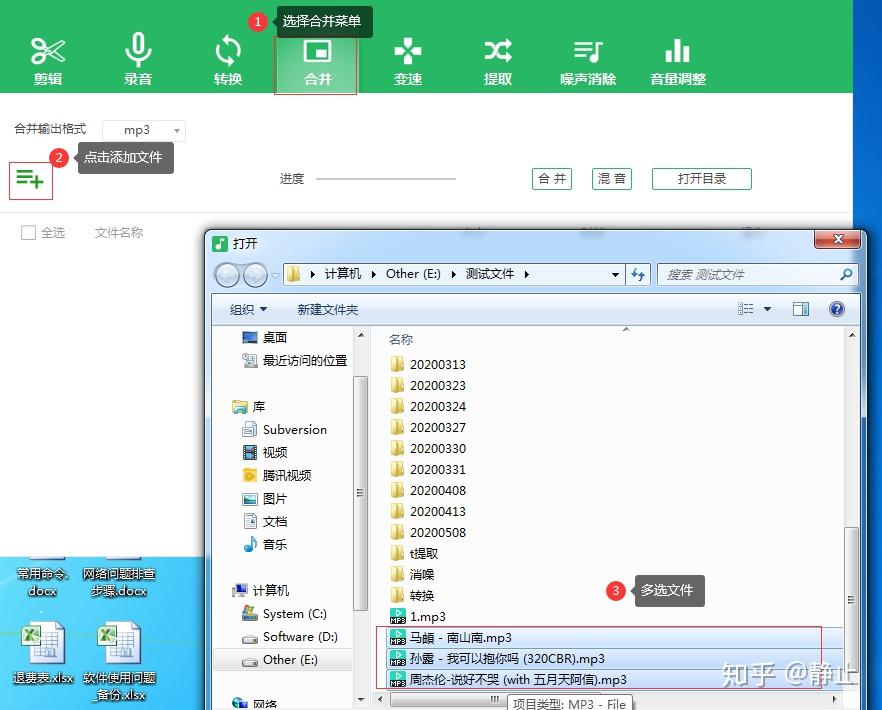This screenshot has height=710, width=882.
Task: Click the green add-files icon
Action: 30,180
